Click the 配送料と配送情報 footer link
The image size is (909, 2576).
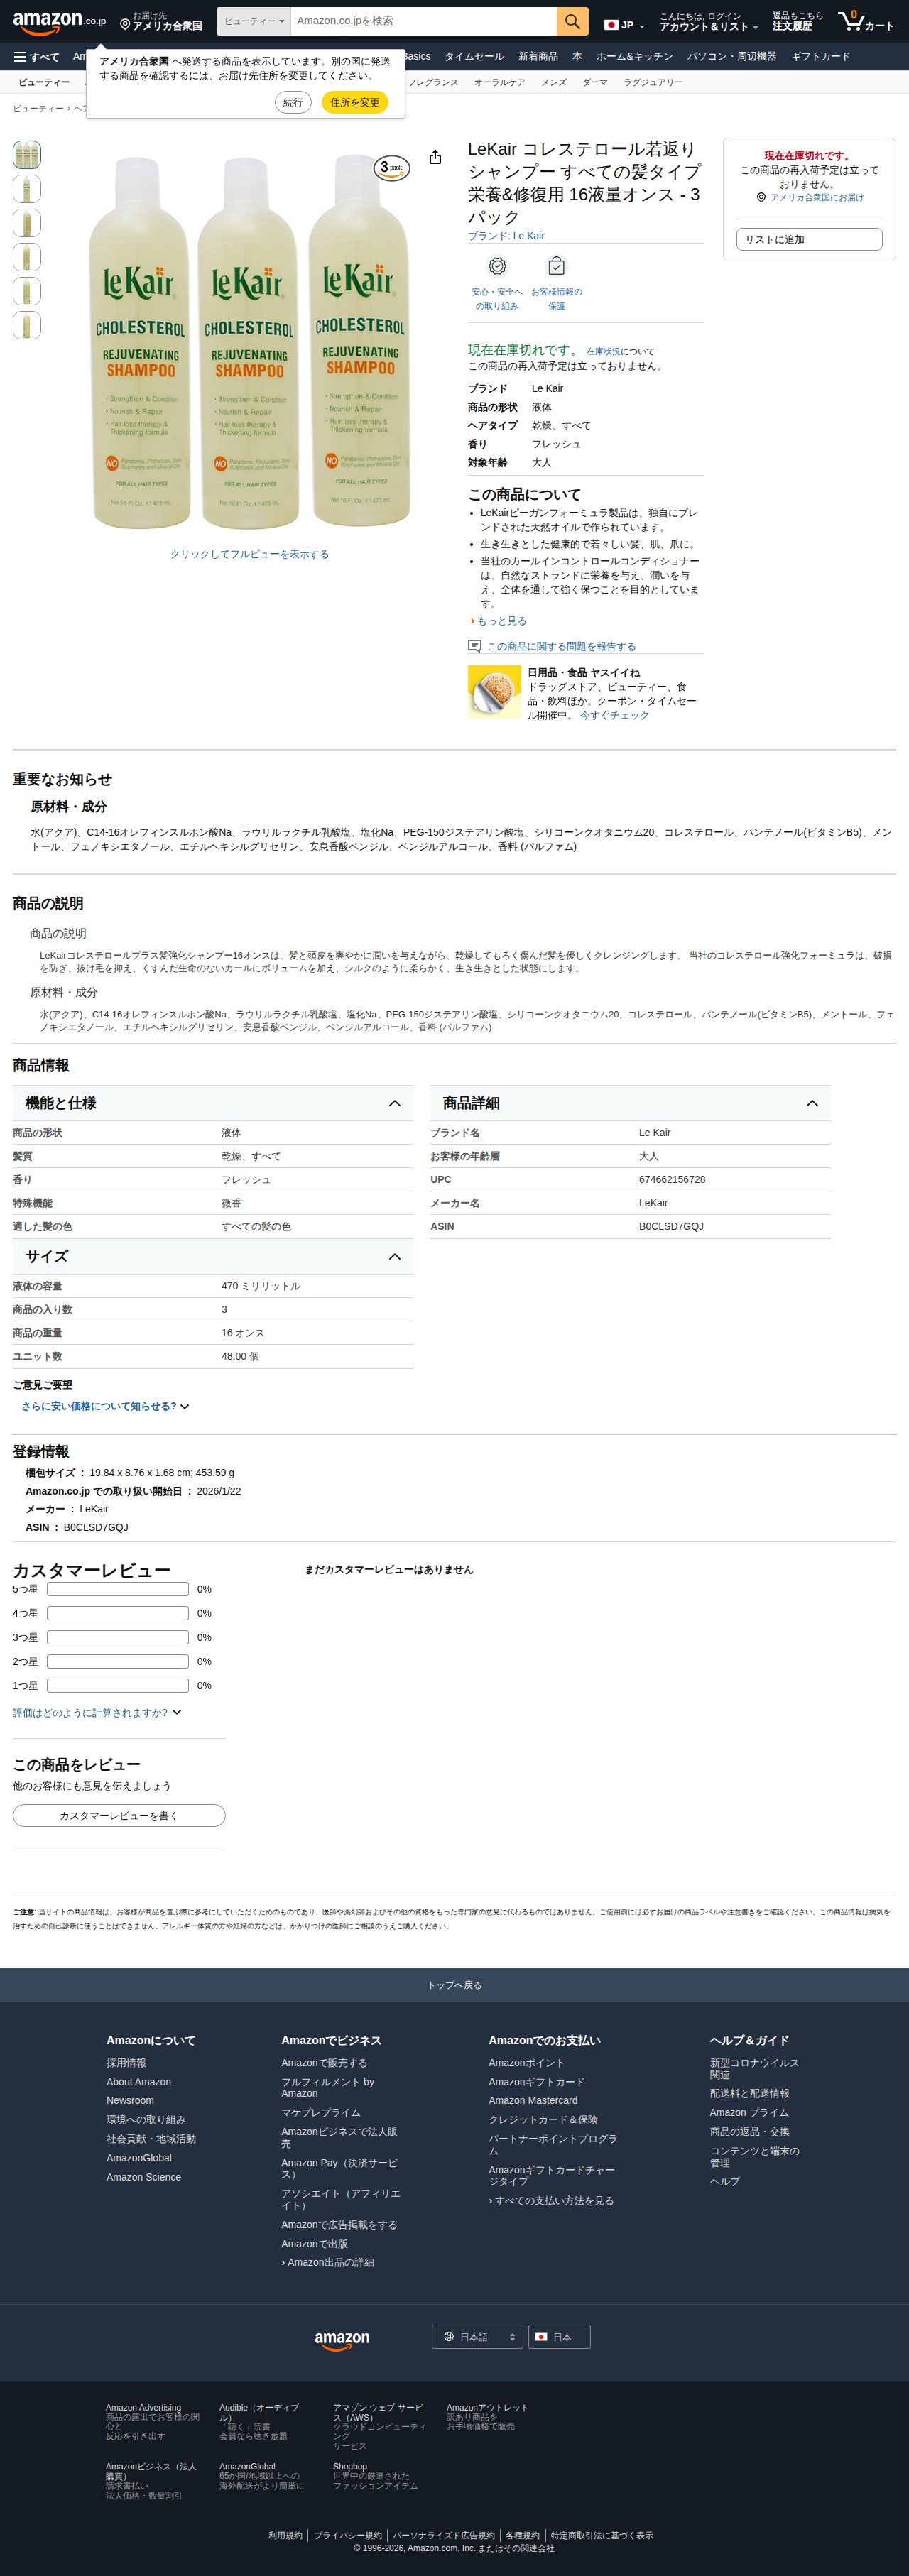[749, 2093]
